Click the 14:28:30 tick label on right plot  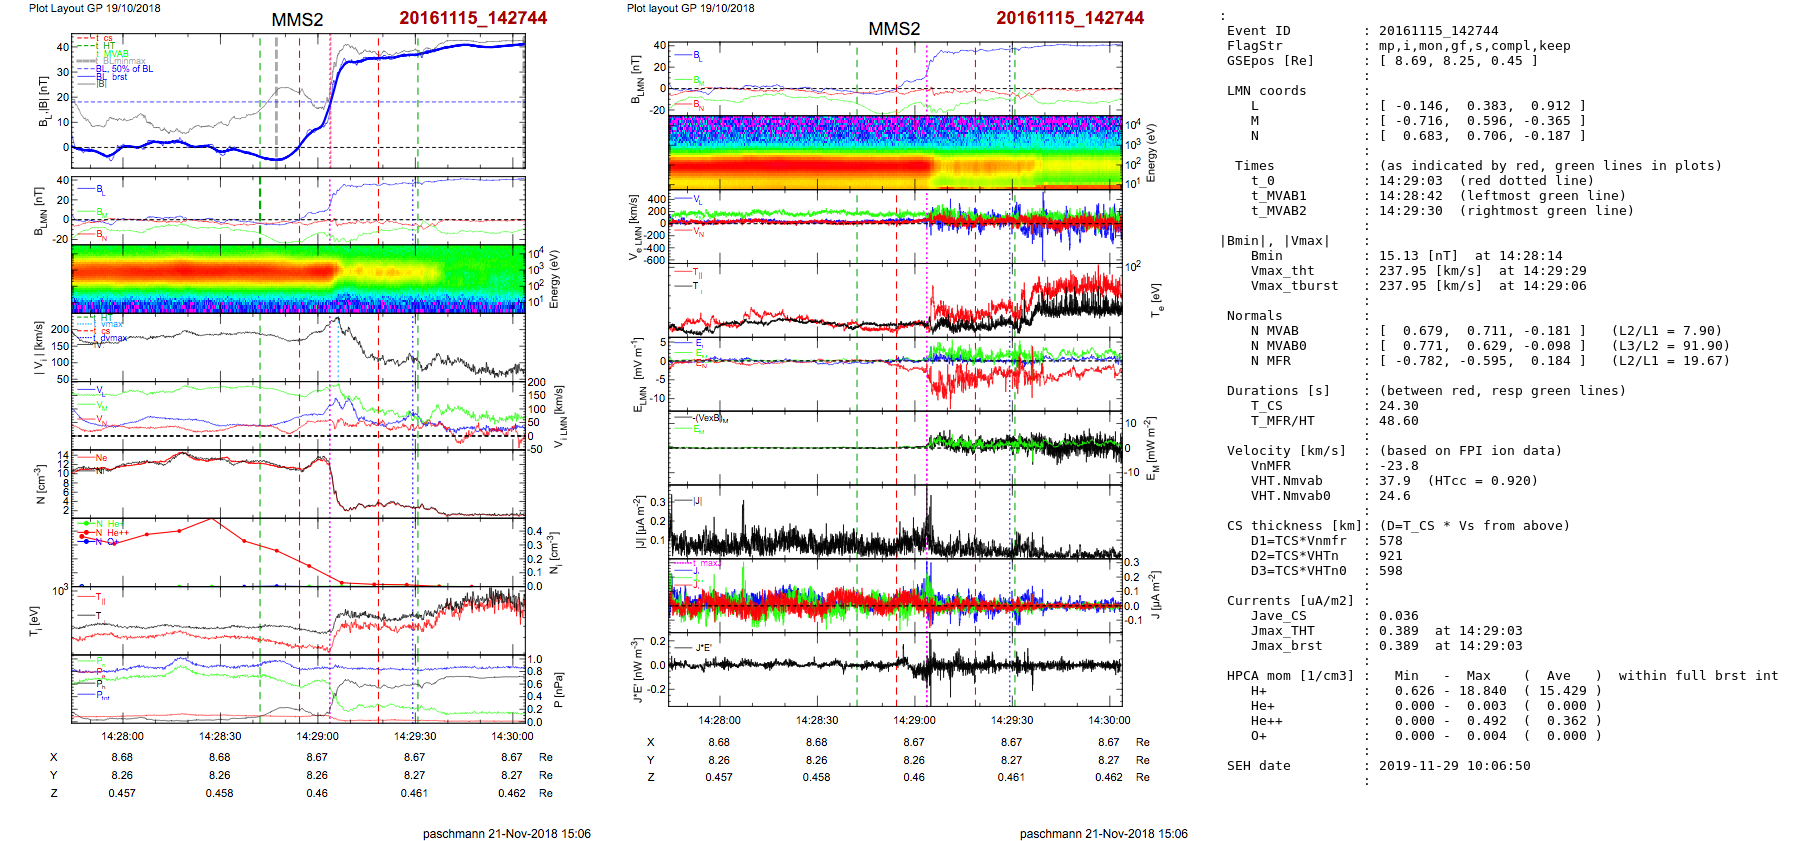click(x=817, y=720)
